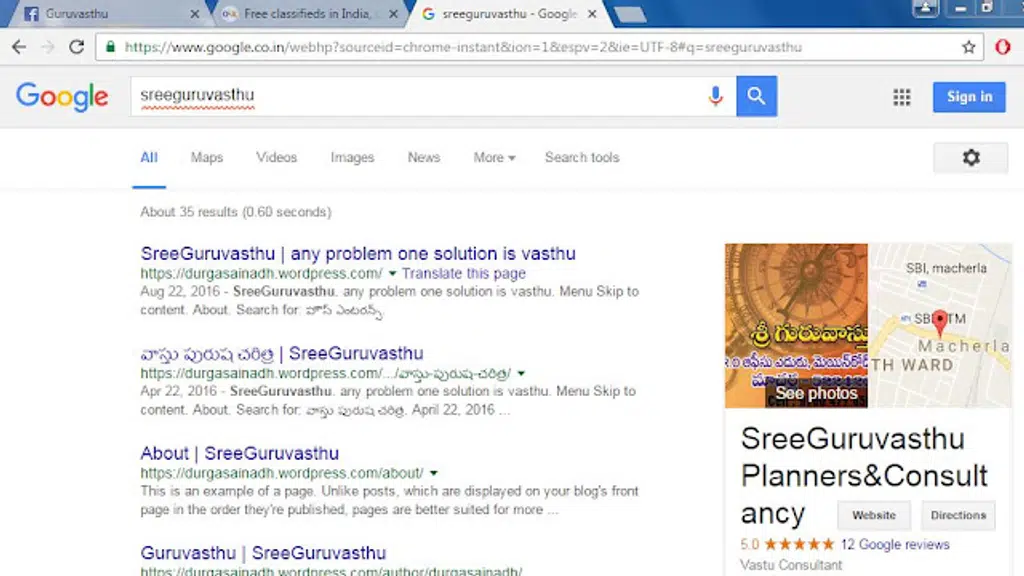Open Search tools options
1024x576 pixels.
(x=582, y=157)
